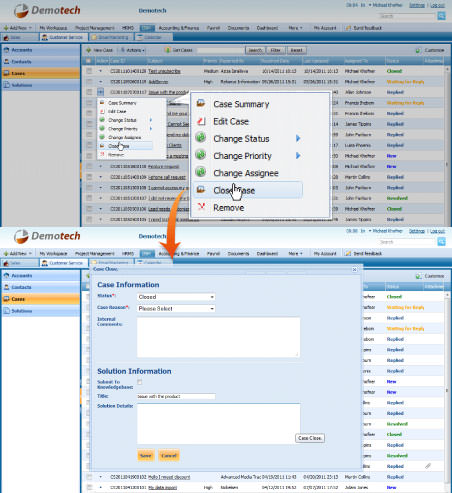Click the Case Summary icon in the enlarged menu
Image resolution: width=452 pixels, height=493 pixels.
pos(201,103)
